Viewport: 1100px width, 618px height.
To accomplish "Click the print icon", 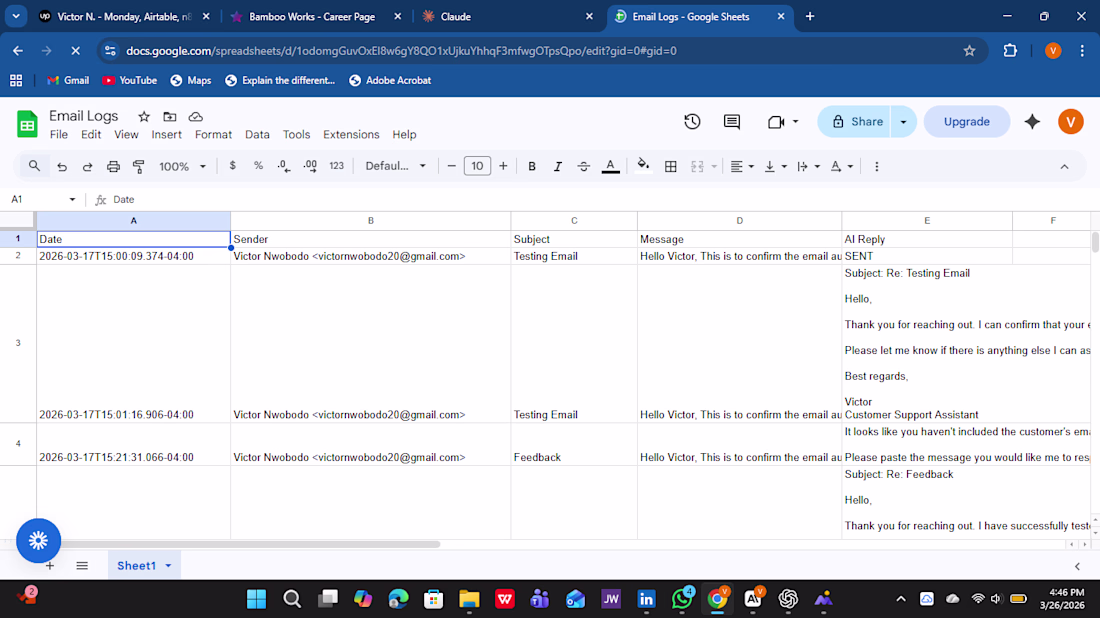I will [113, 166].
